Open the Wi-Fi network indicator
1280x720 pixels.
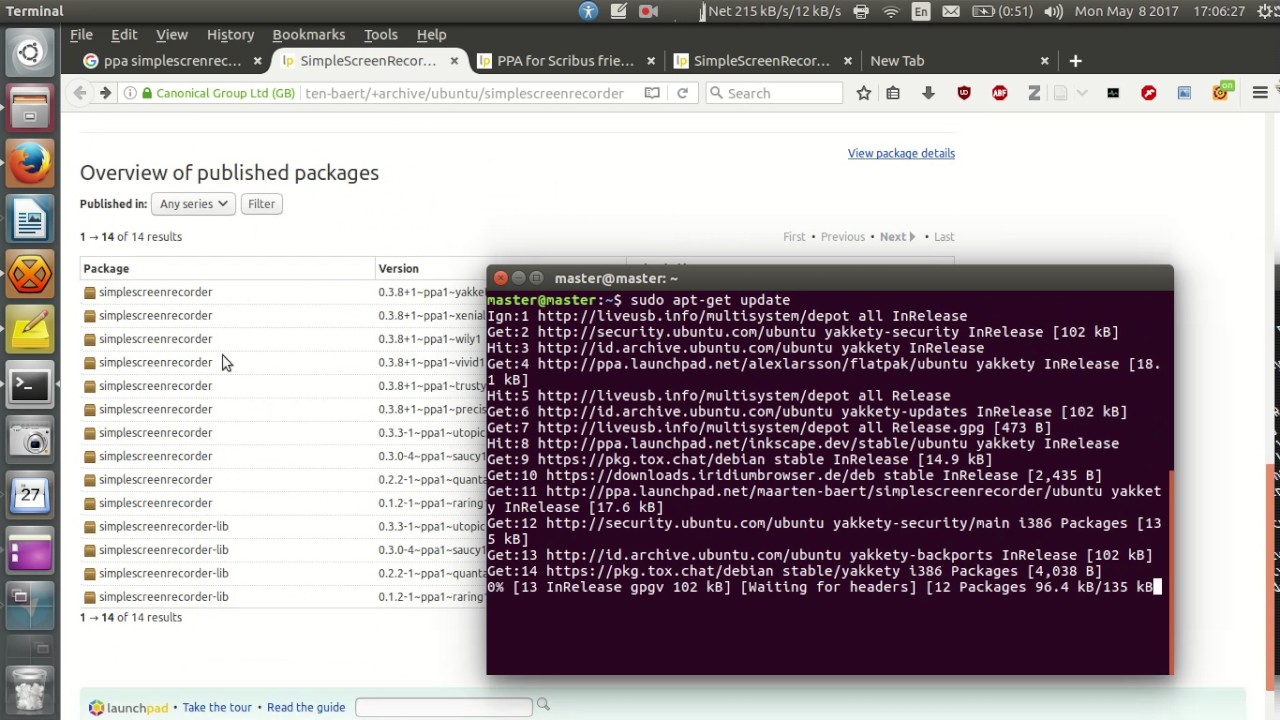(x=891, y=11)
